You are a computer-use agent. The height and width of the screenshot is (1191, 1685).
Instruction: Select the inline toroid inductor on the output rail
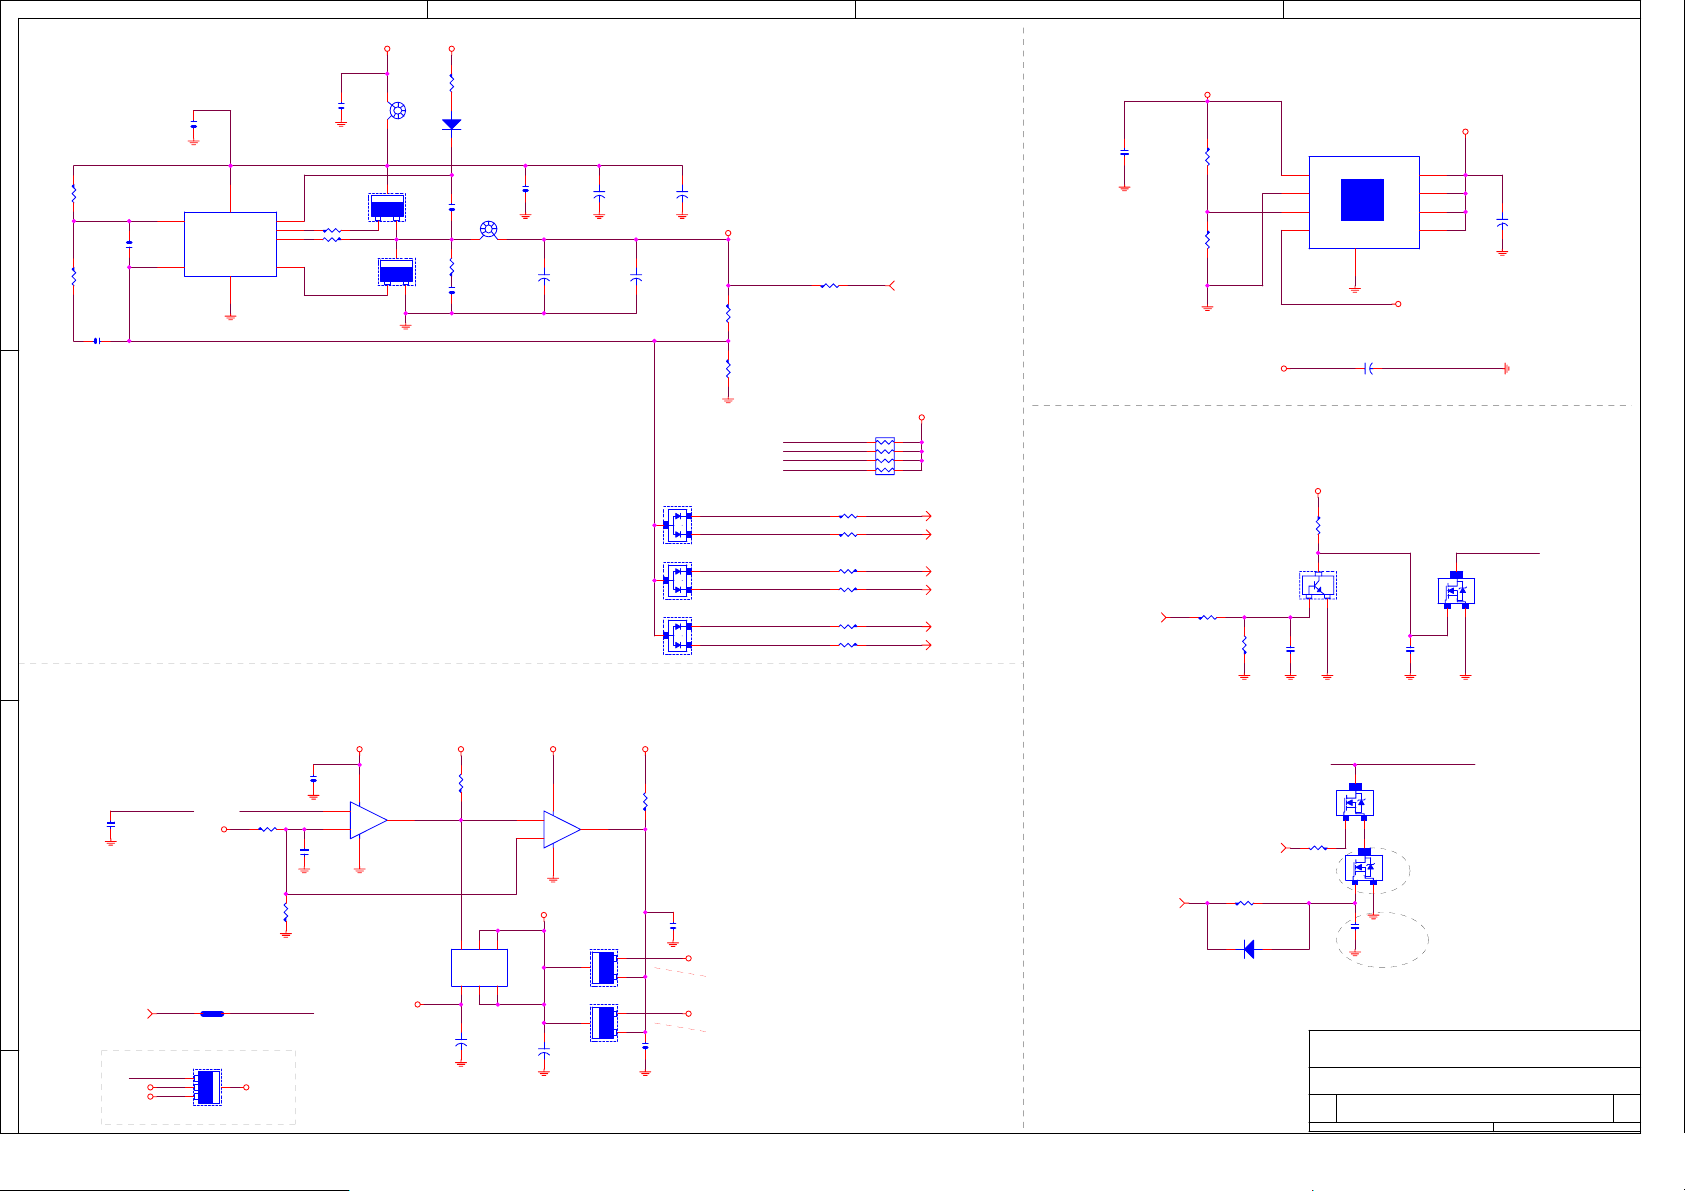[488, 230]
